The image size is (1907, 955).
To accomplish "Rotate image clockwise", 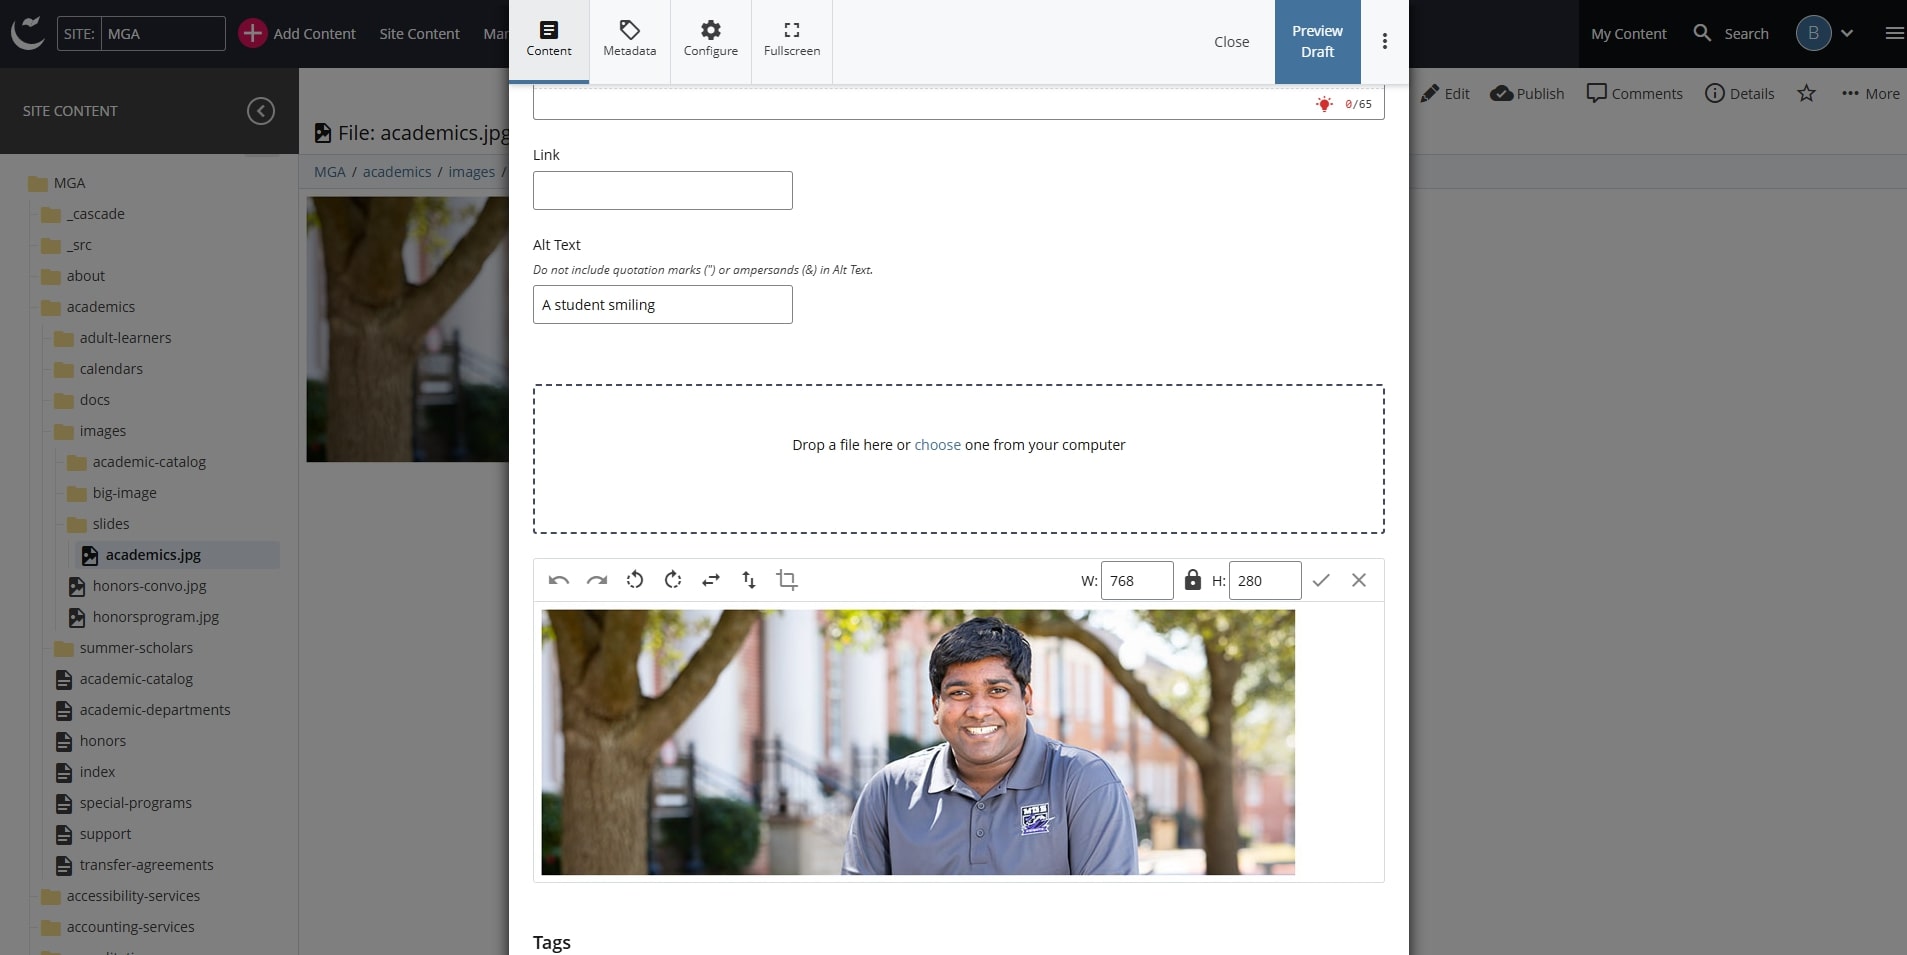I will pos(673,580).
